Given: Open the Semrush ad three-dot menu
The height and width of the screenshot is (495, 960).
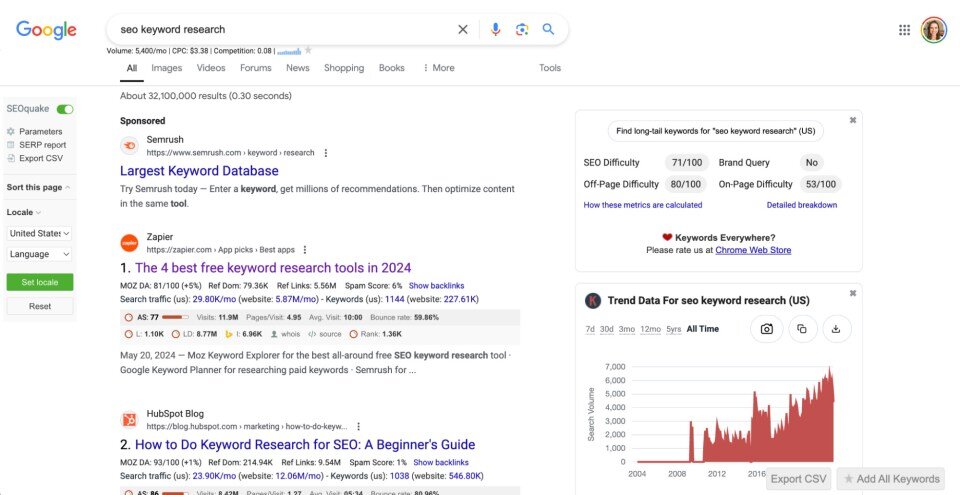Looking at the screenshot, I should [326, 153].
